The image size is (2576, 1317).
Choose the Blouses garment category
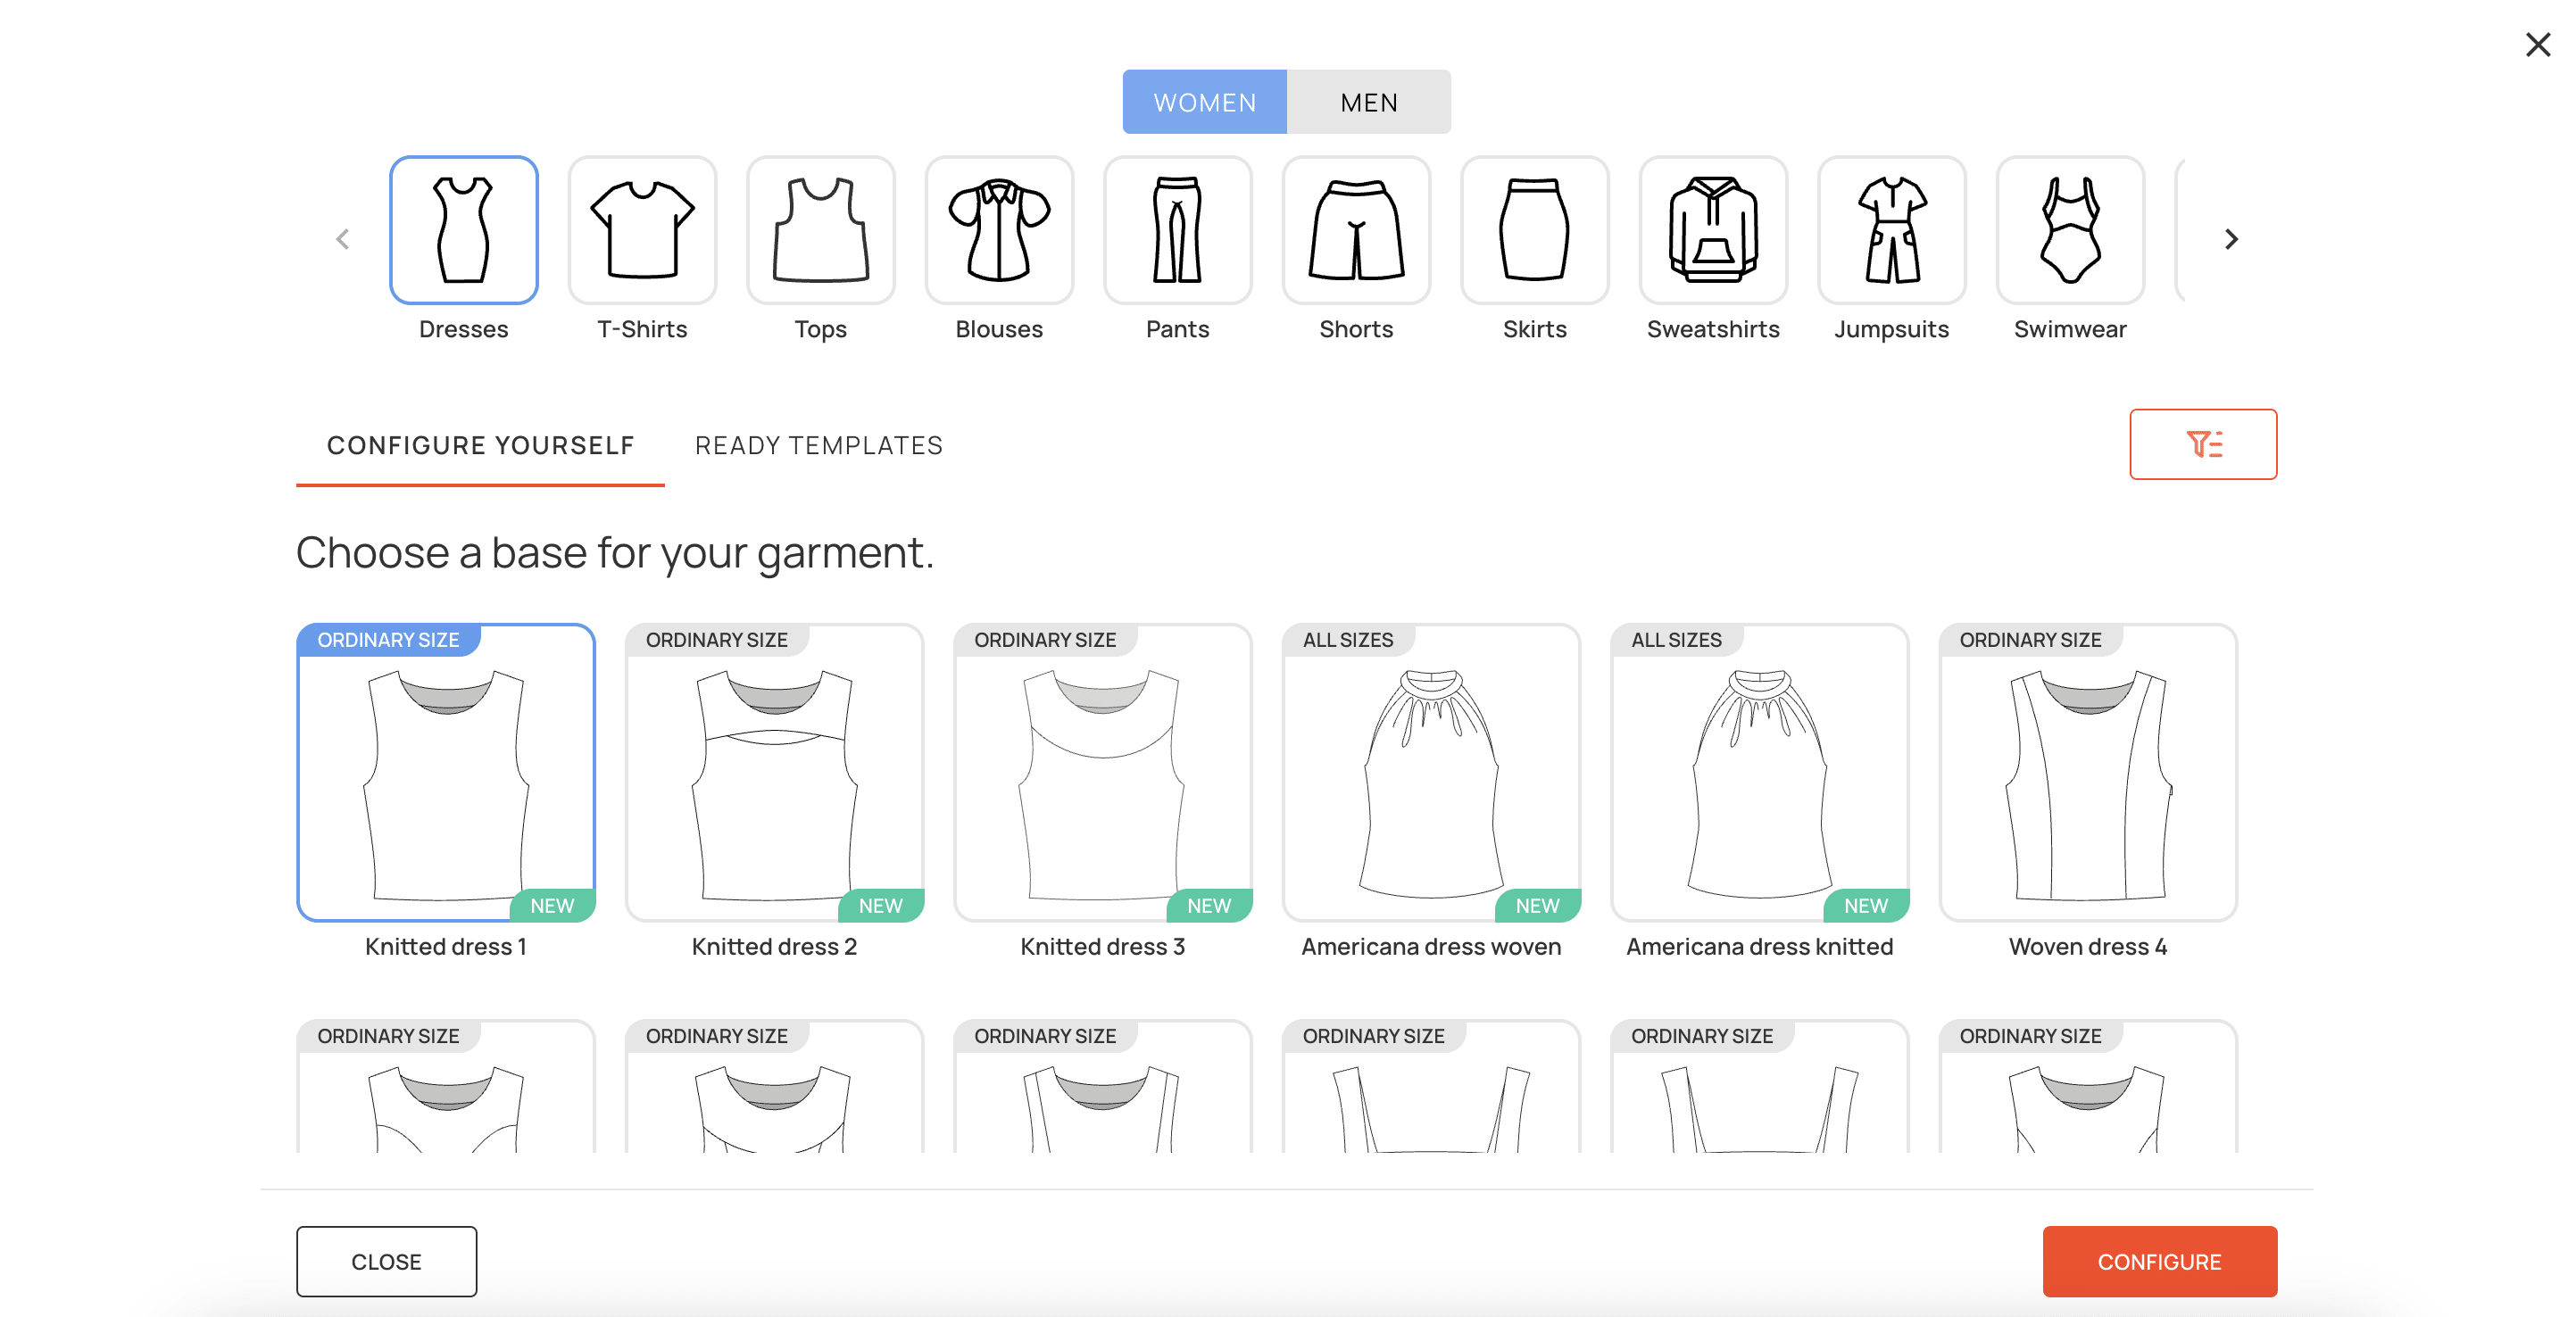click(x=999, y=231)
